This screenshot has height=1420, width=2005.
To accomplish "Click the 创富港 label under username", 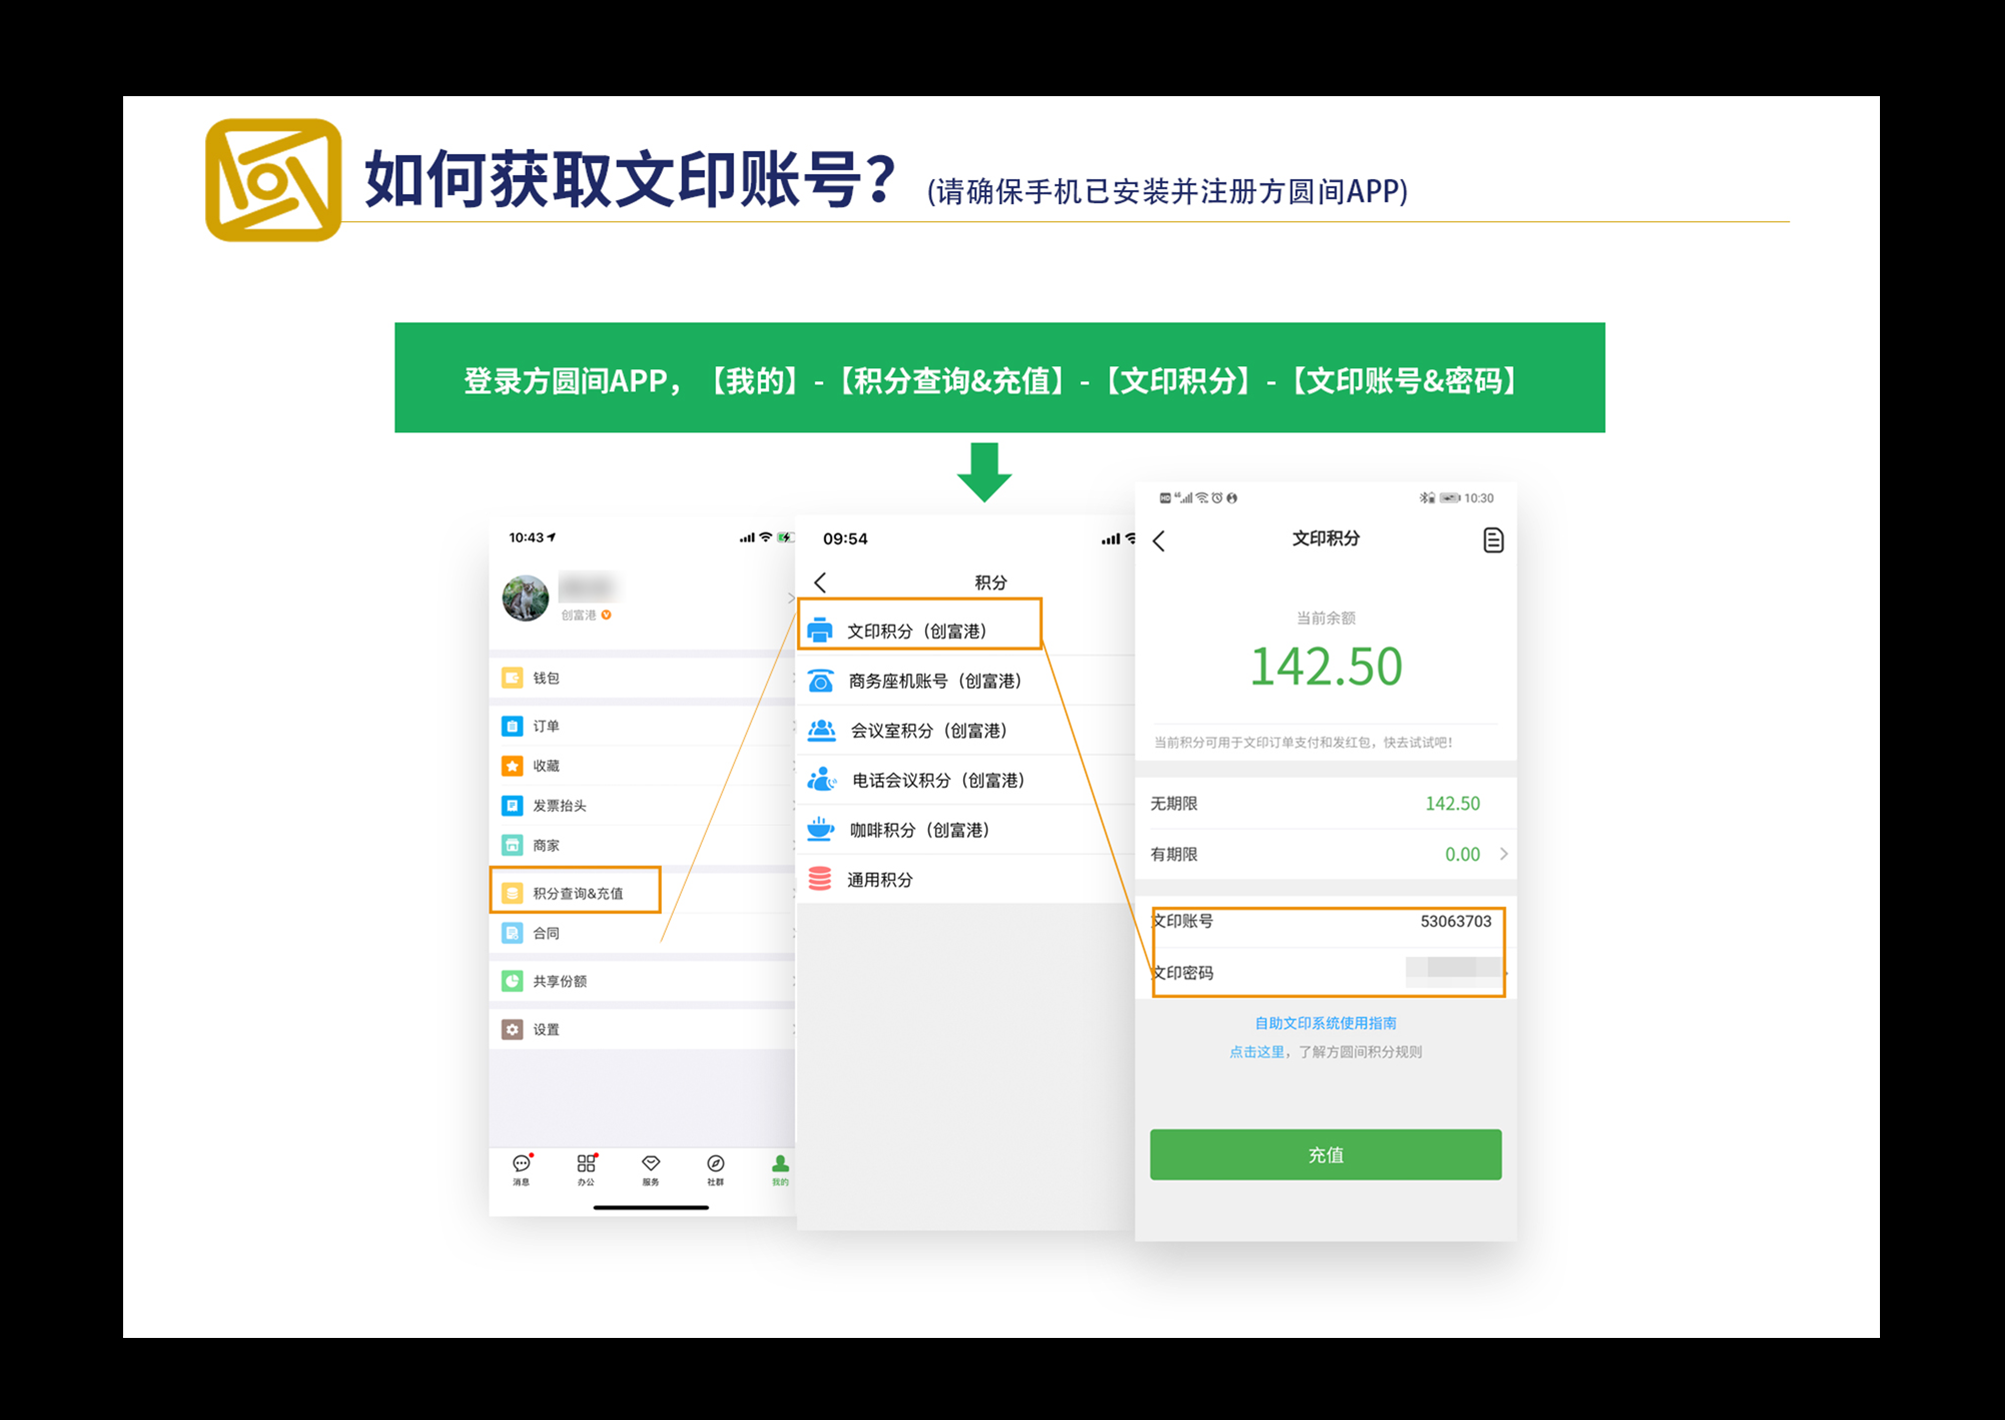I will tap(578, 615).
